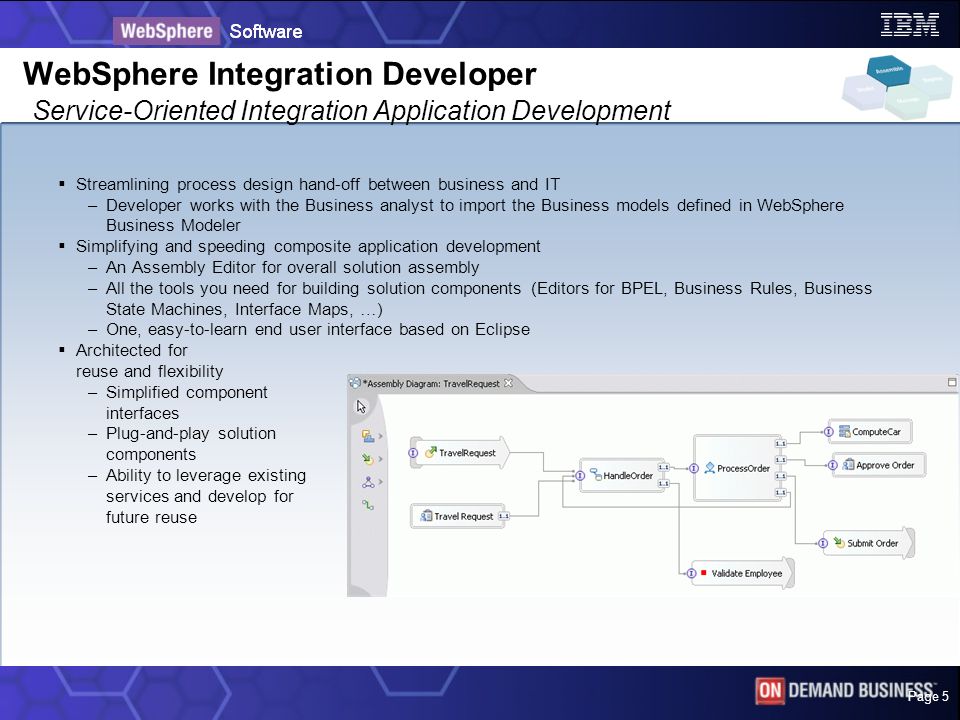This screenshot has height=720, width=960.
Task: Select the ComputeCar component label
Action: (876, 432)
